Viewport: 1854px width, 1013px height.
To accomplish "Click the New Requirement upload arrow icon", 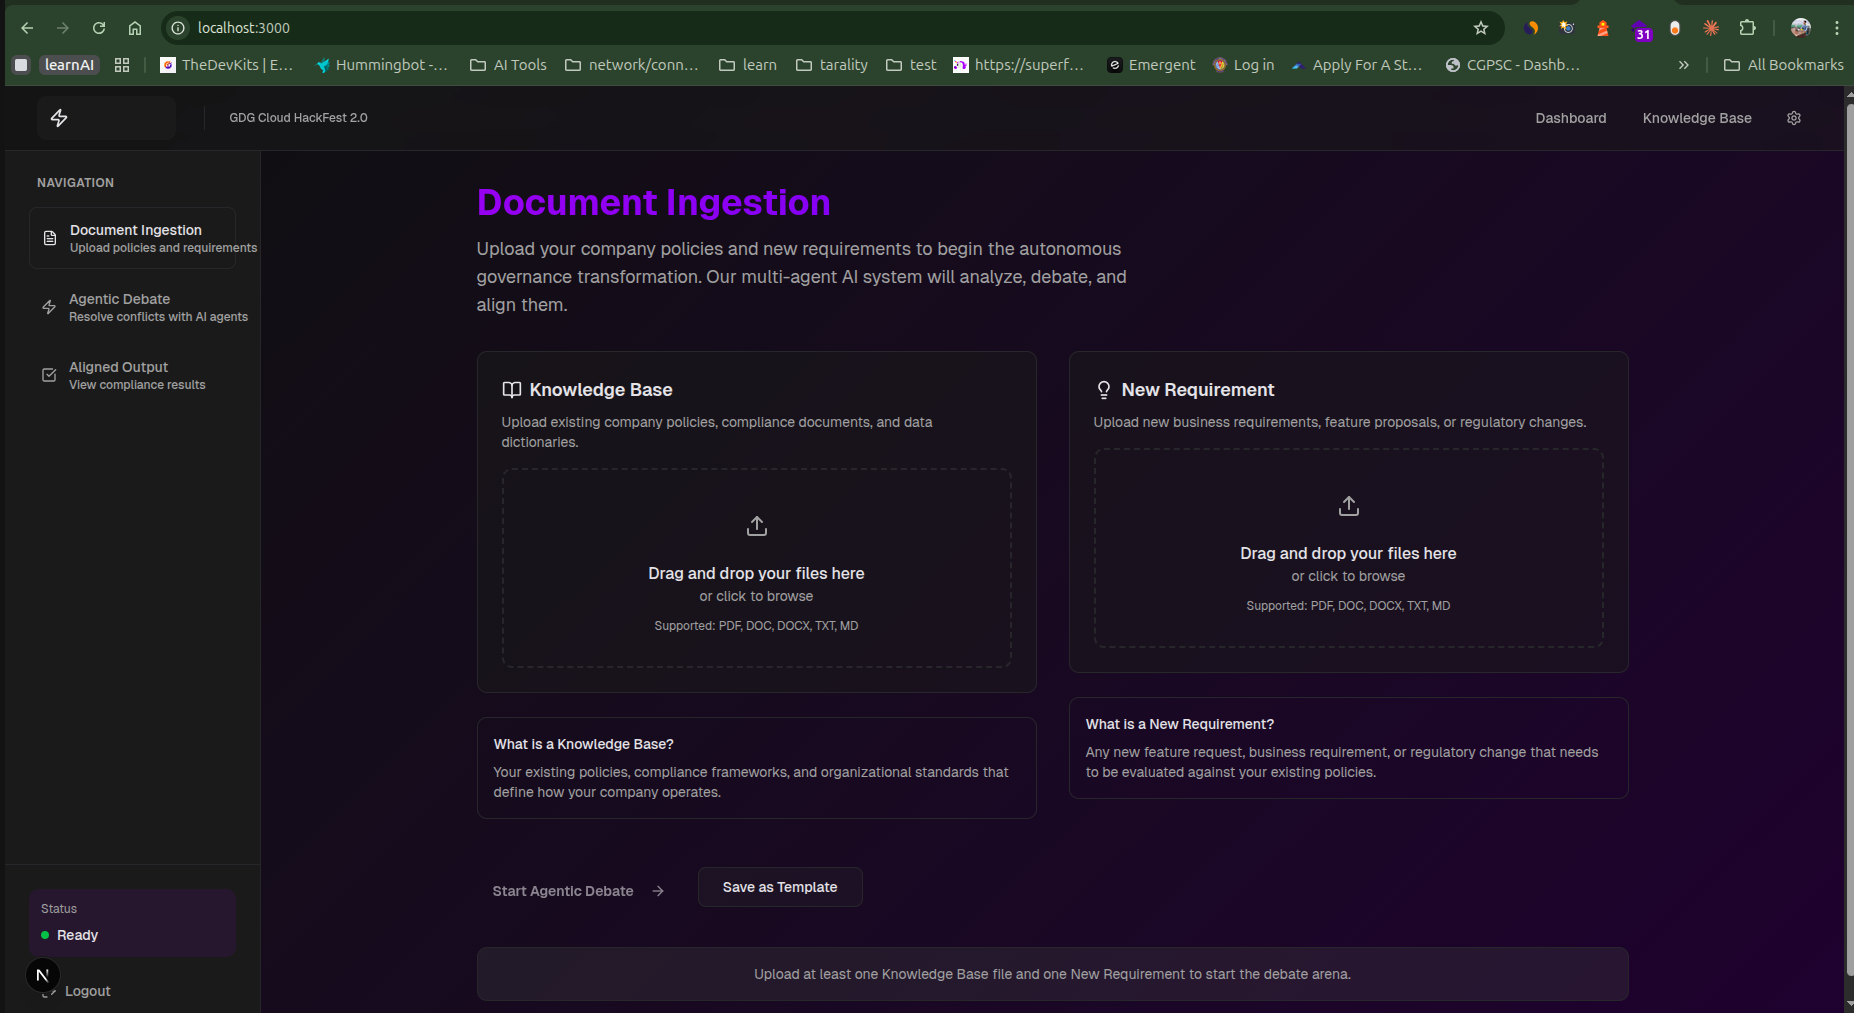I will click(1348, 506).
